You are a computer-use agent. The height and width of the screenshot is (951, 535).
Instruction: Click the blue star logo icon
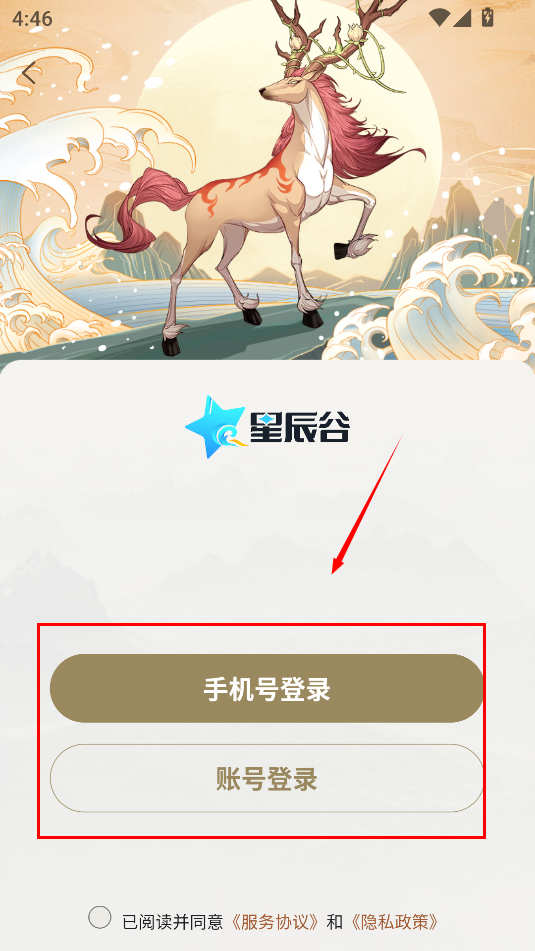(216, 426)
